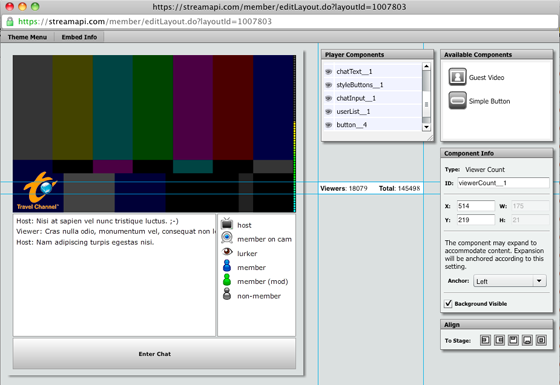Center component on stage
This screenshot has height=385, width=560.
tap(541, 340)
